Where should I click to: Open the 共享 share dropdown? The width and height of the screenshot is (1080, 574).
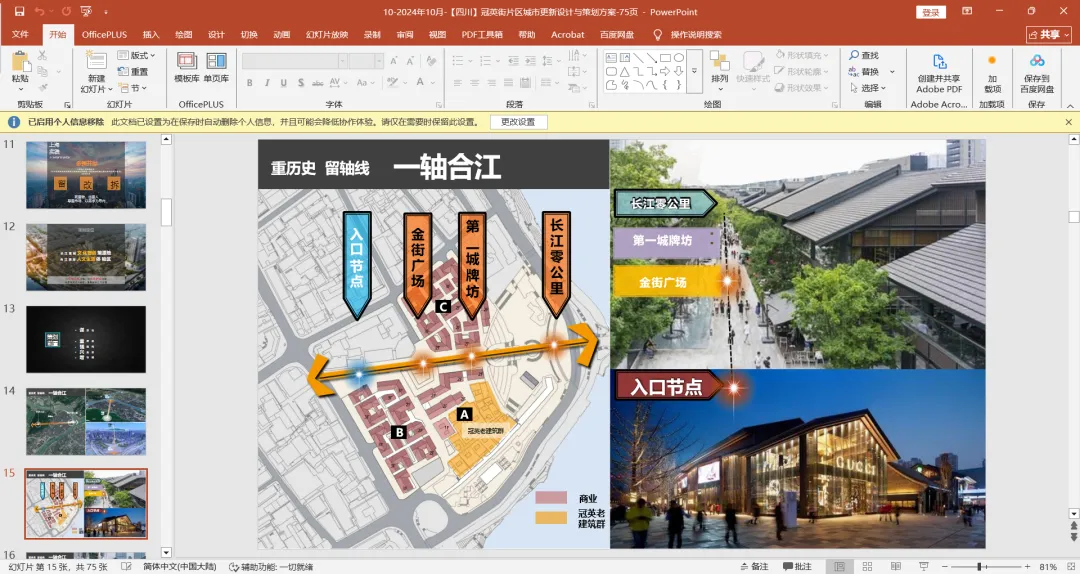tap(1049, 34)
